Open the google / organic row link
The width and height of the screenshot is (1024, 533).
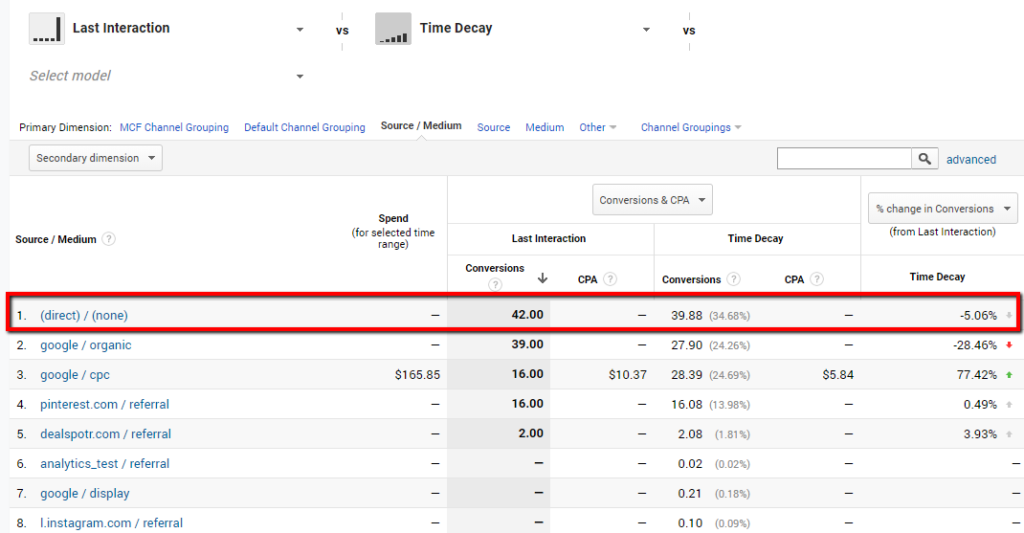pyautogui.click(x=85, y=345)
